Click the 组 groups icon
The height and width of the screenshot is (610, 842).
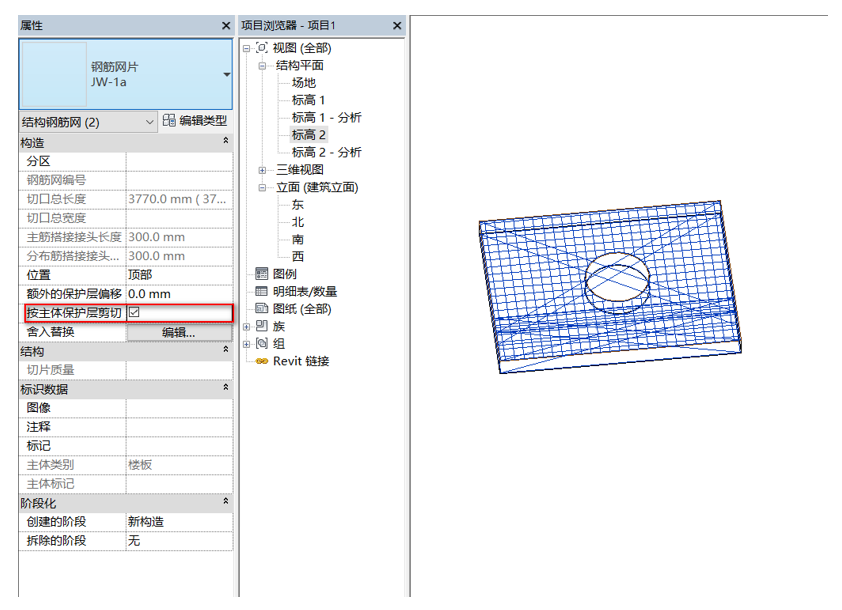[262, 343]
